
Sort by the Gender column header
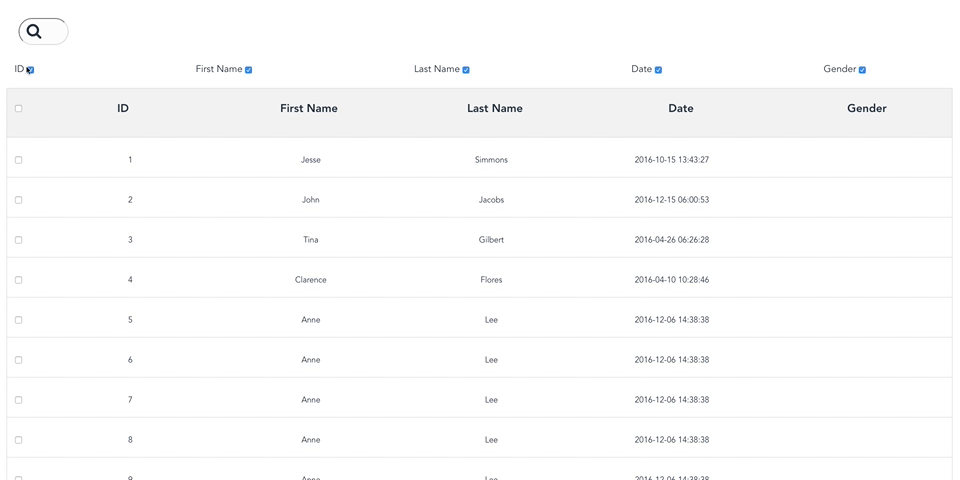click(x=867, y=108)
